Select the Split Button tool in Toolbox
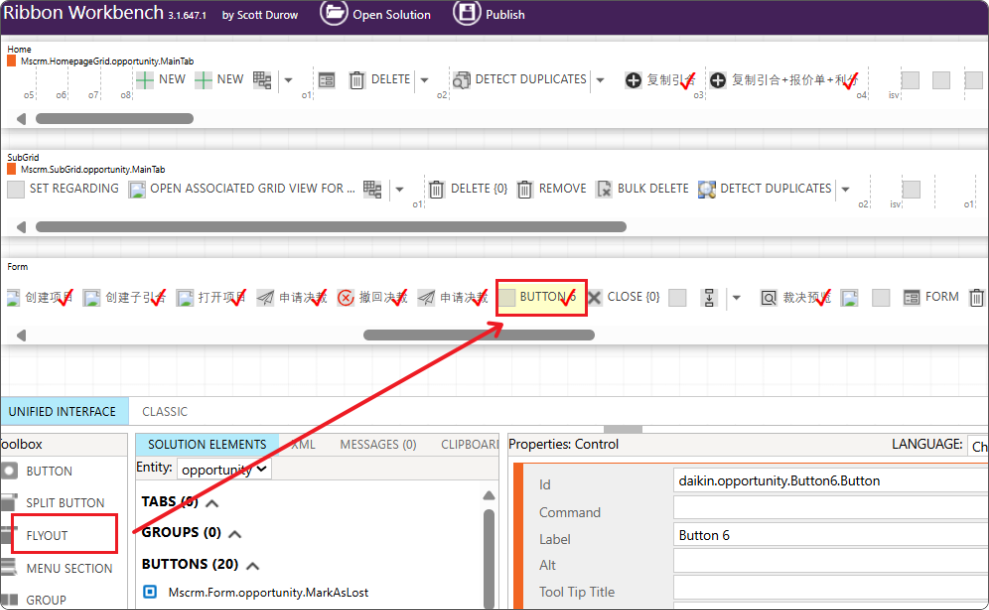Viewport: 989px width, 610px height. click(65, 503)
